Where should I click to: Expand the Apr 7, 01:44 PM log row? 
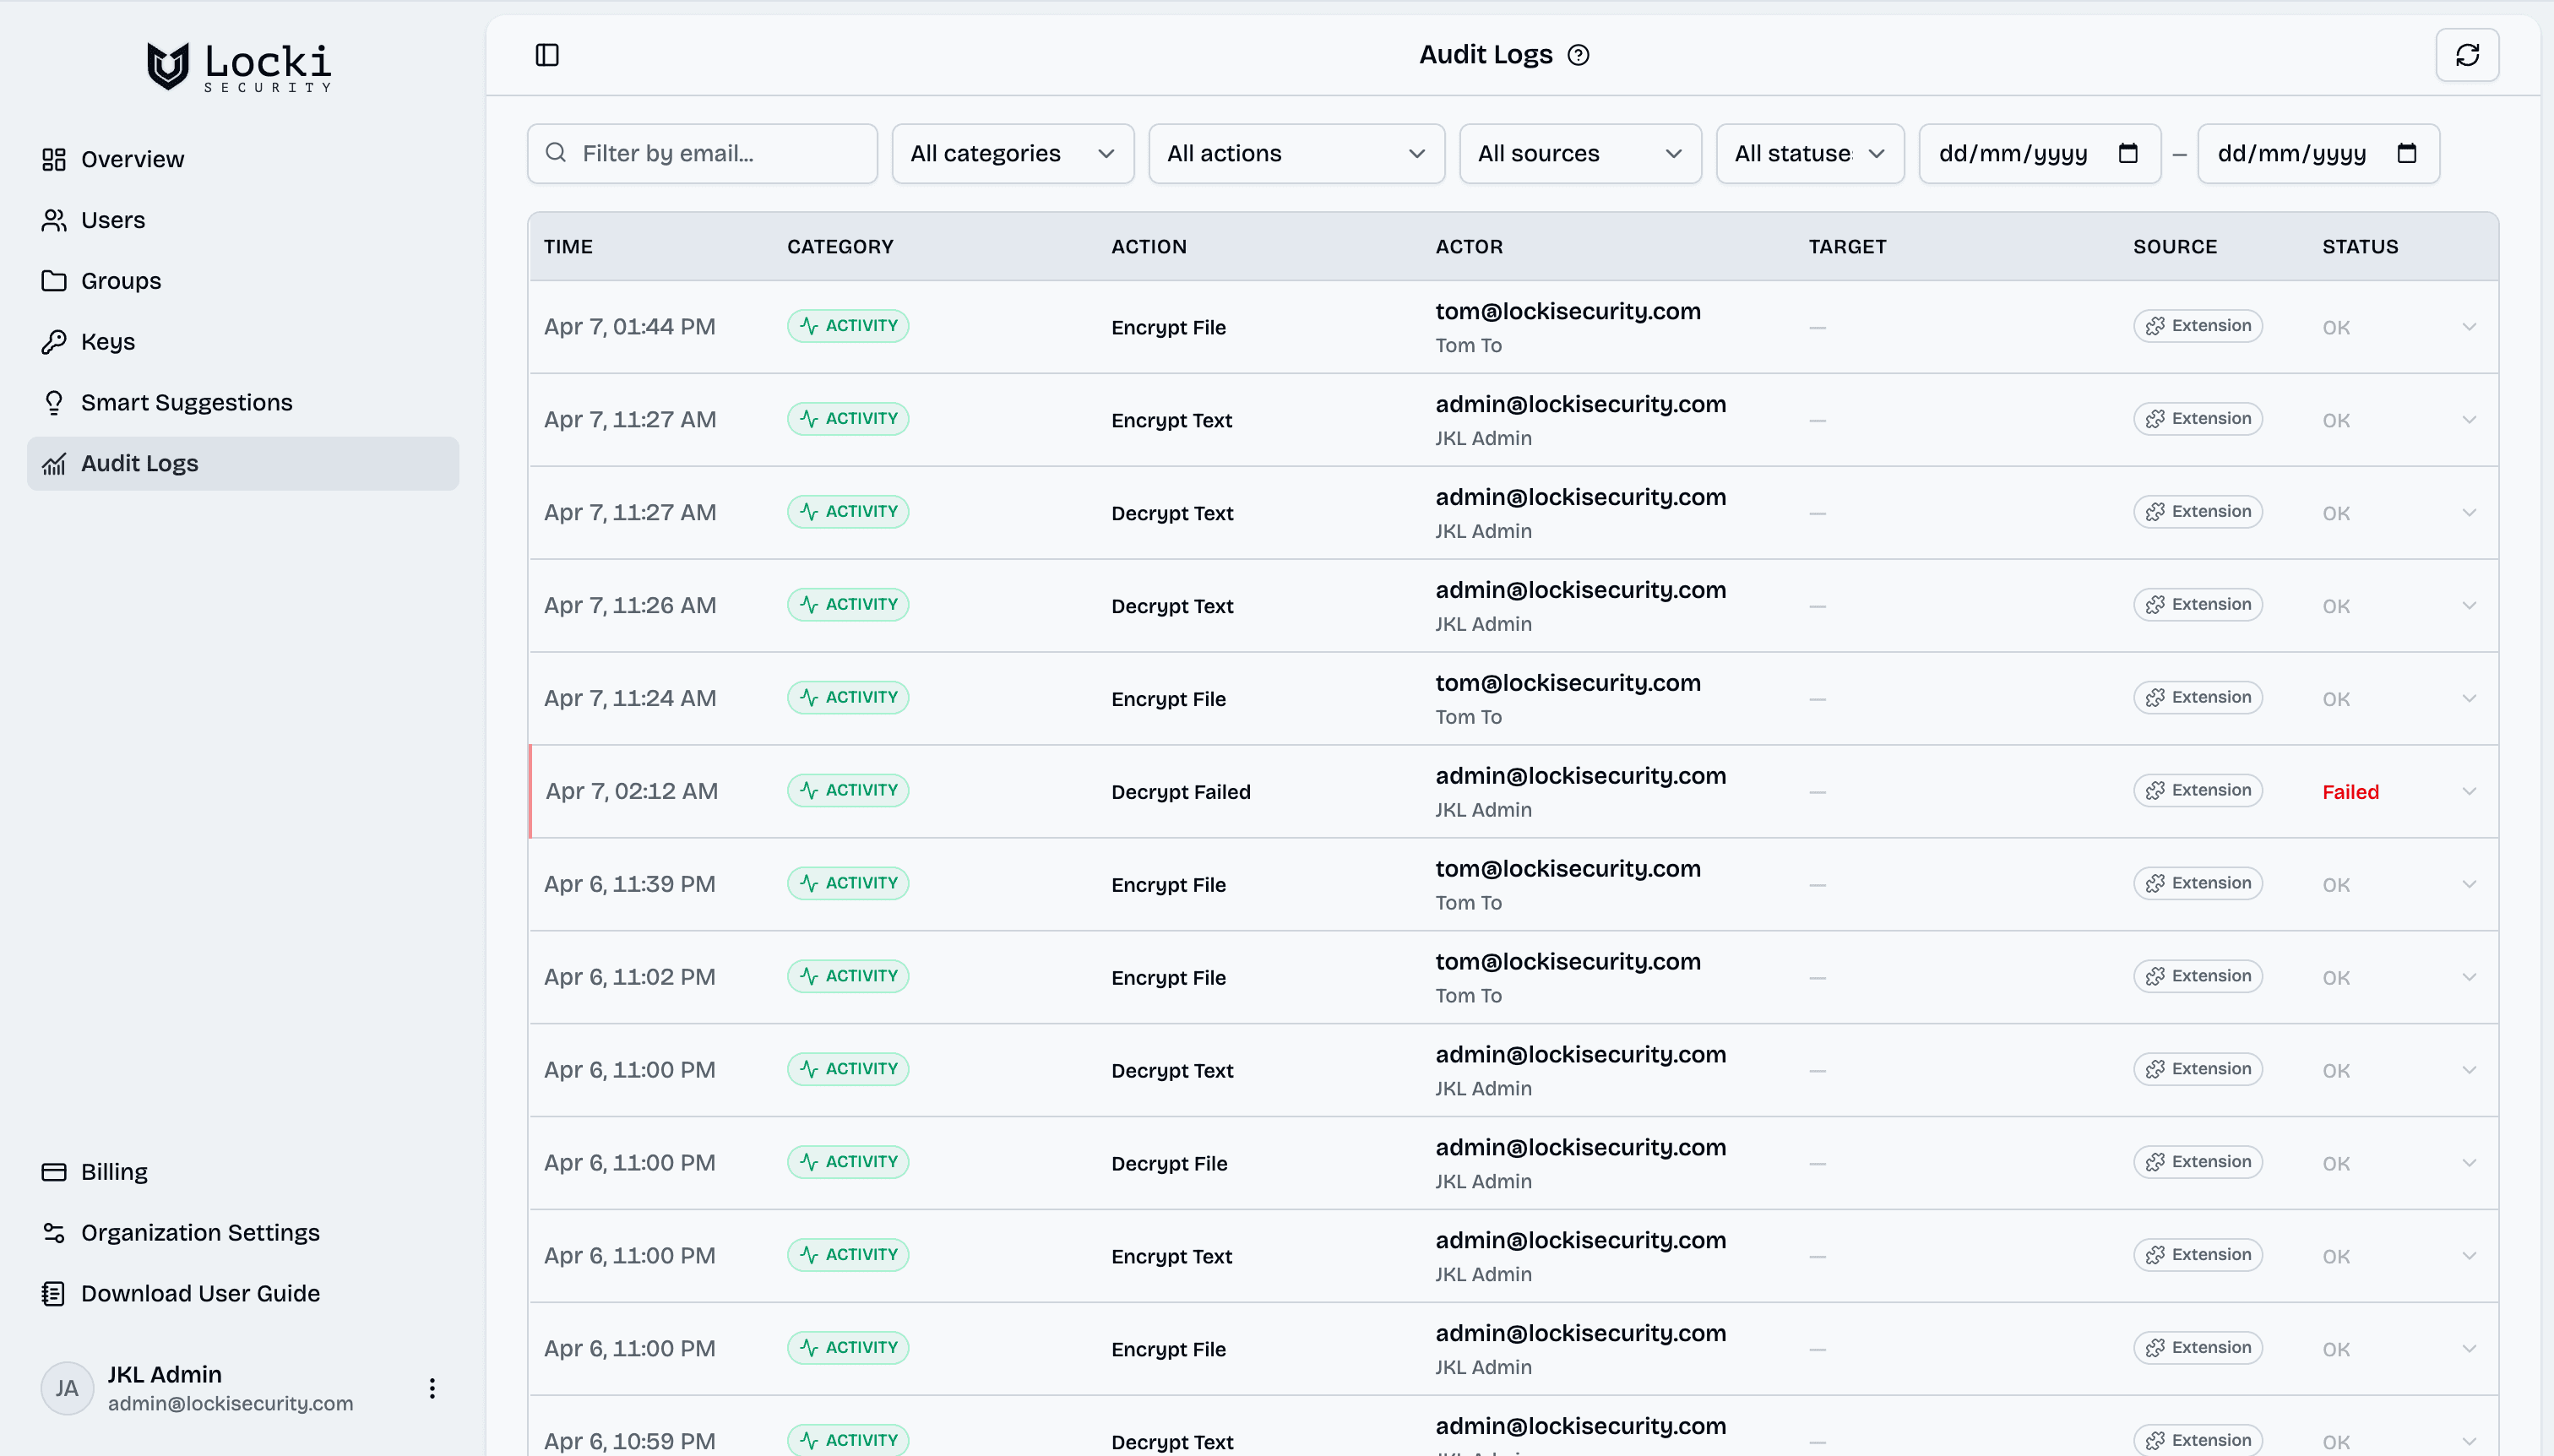point(2469,327)
